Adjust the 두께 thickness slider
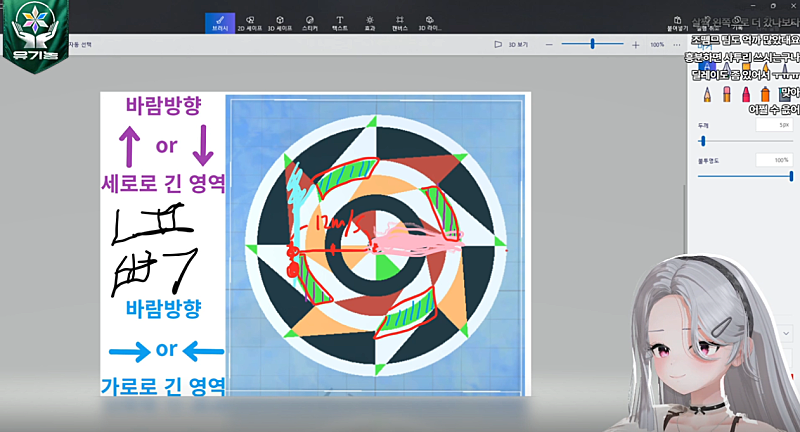The width and height of the screenshot is (800, 432). coord(745,141)
